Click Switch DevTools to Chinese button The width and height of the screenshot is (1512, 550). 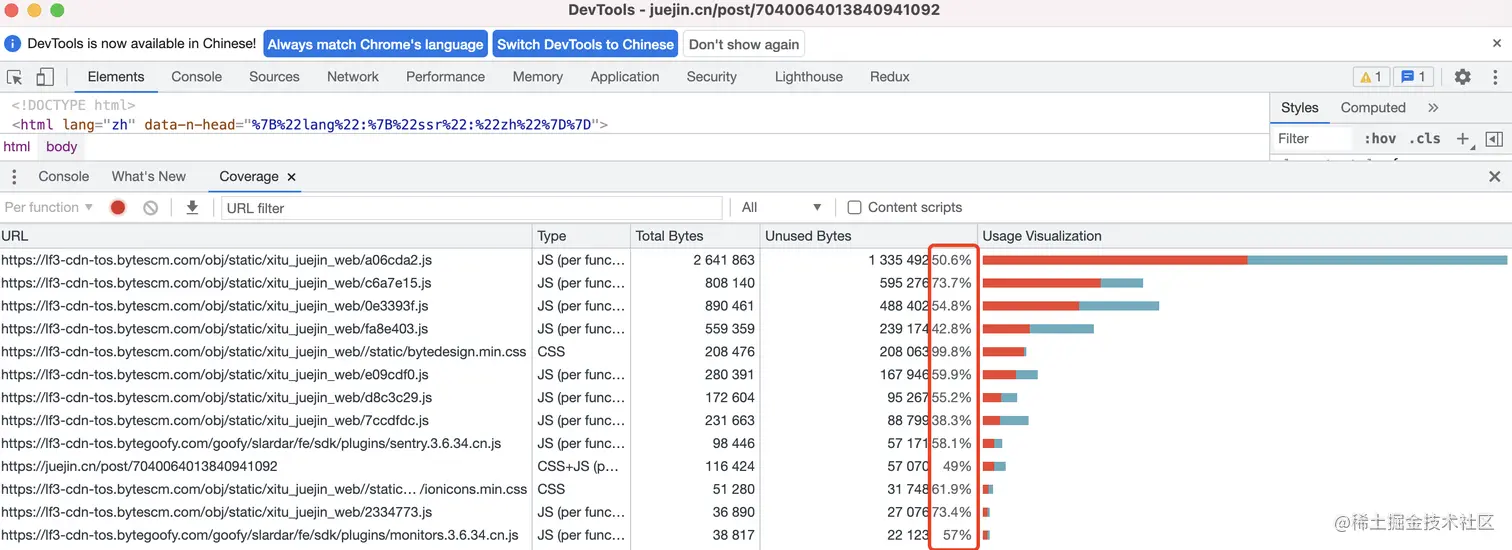pos(585,44)
